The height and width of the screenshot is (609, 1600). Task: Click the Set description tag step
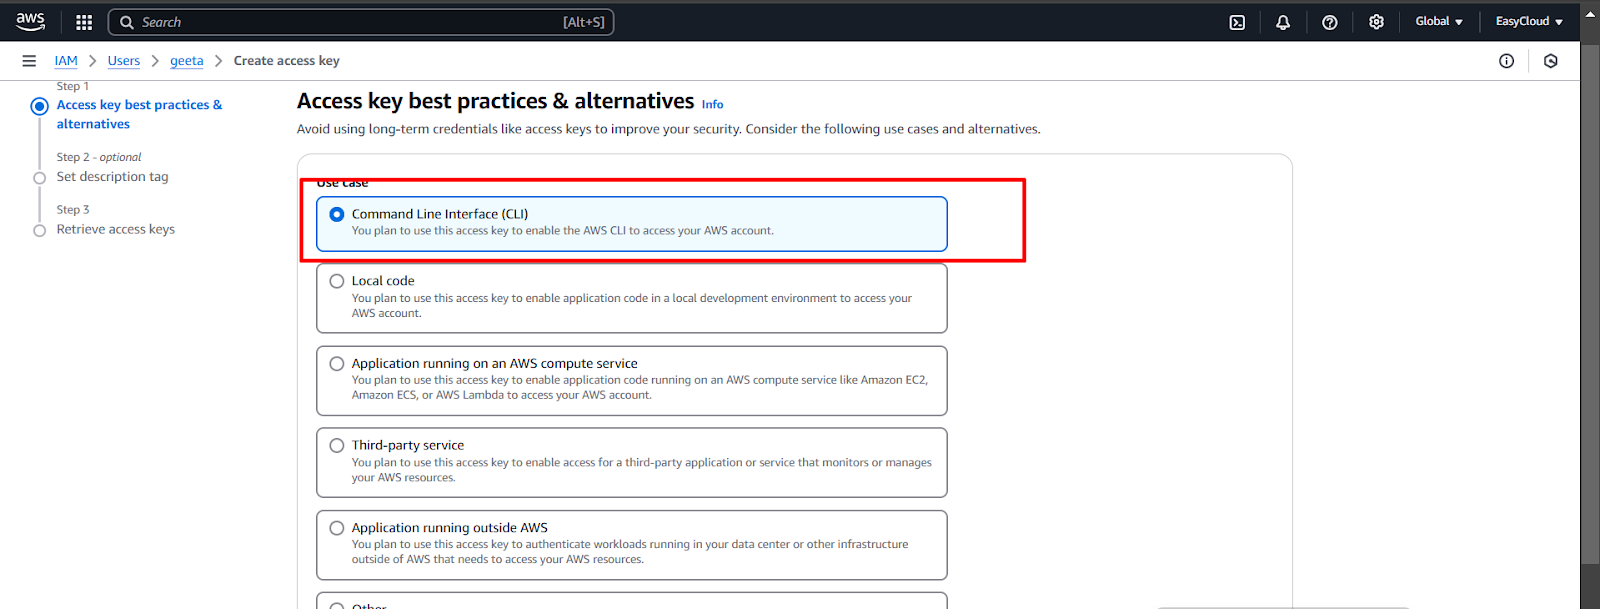[112, 177]
